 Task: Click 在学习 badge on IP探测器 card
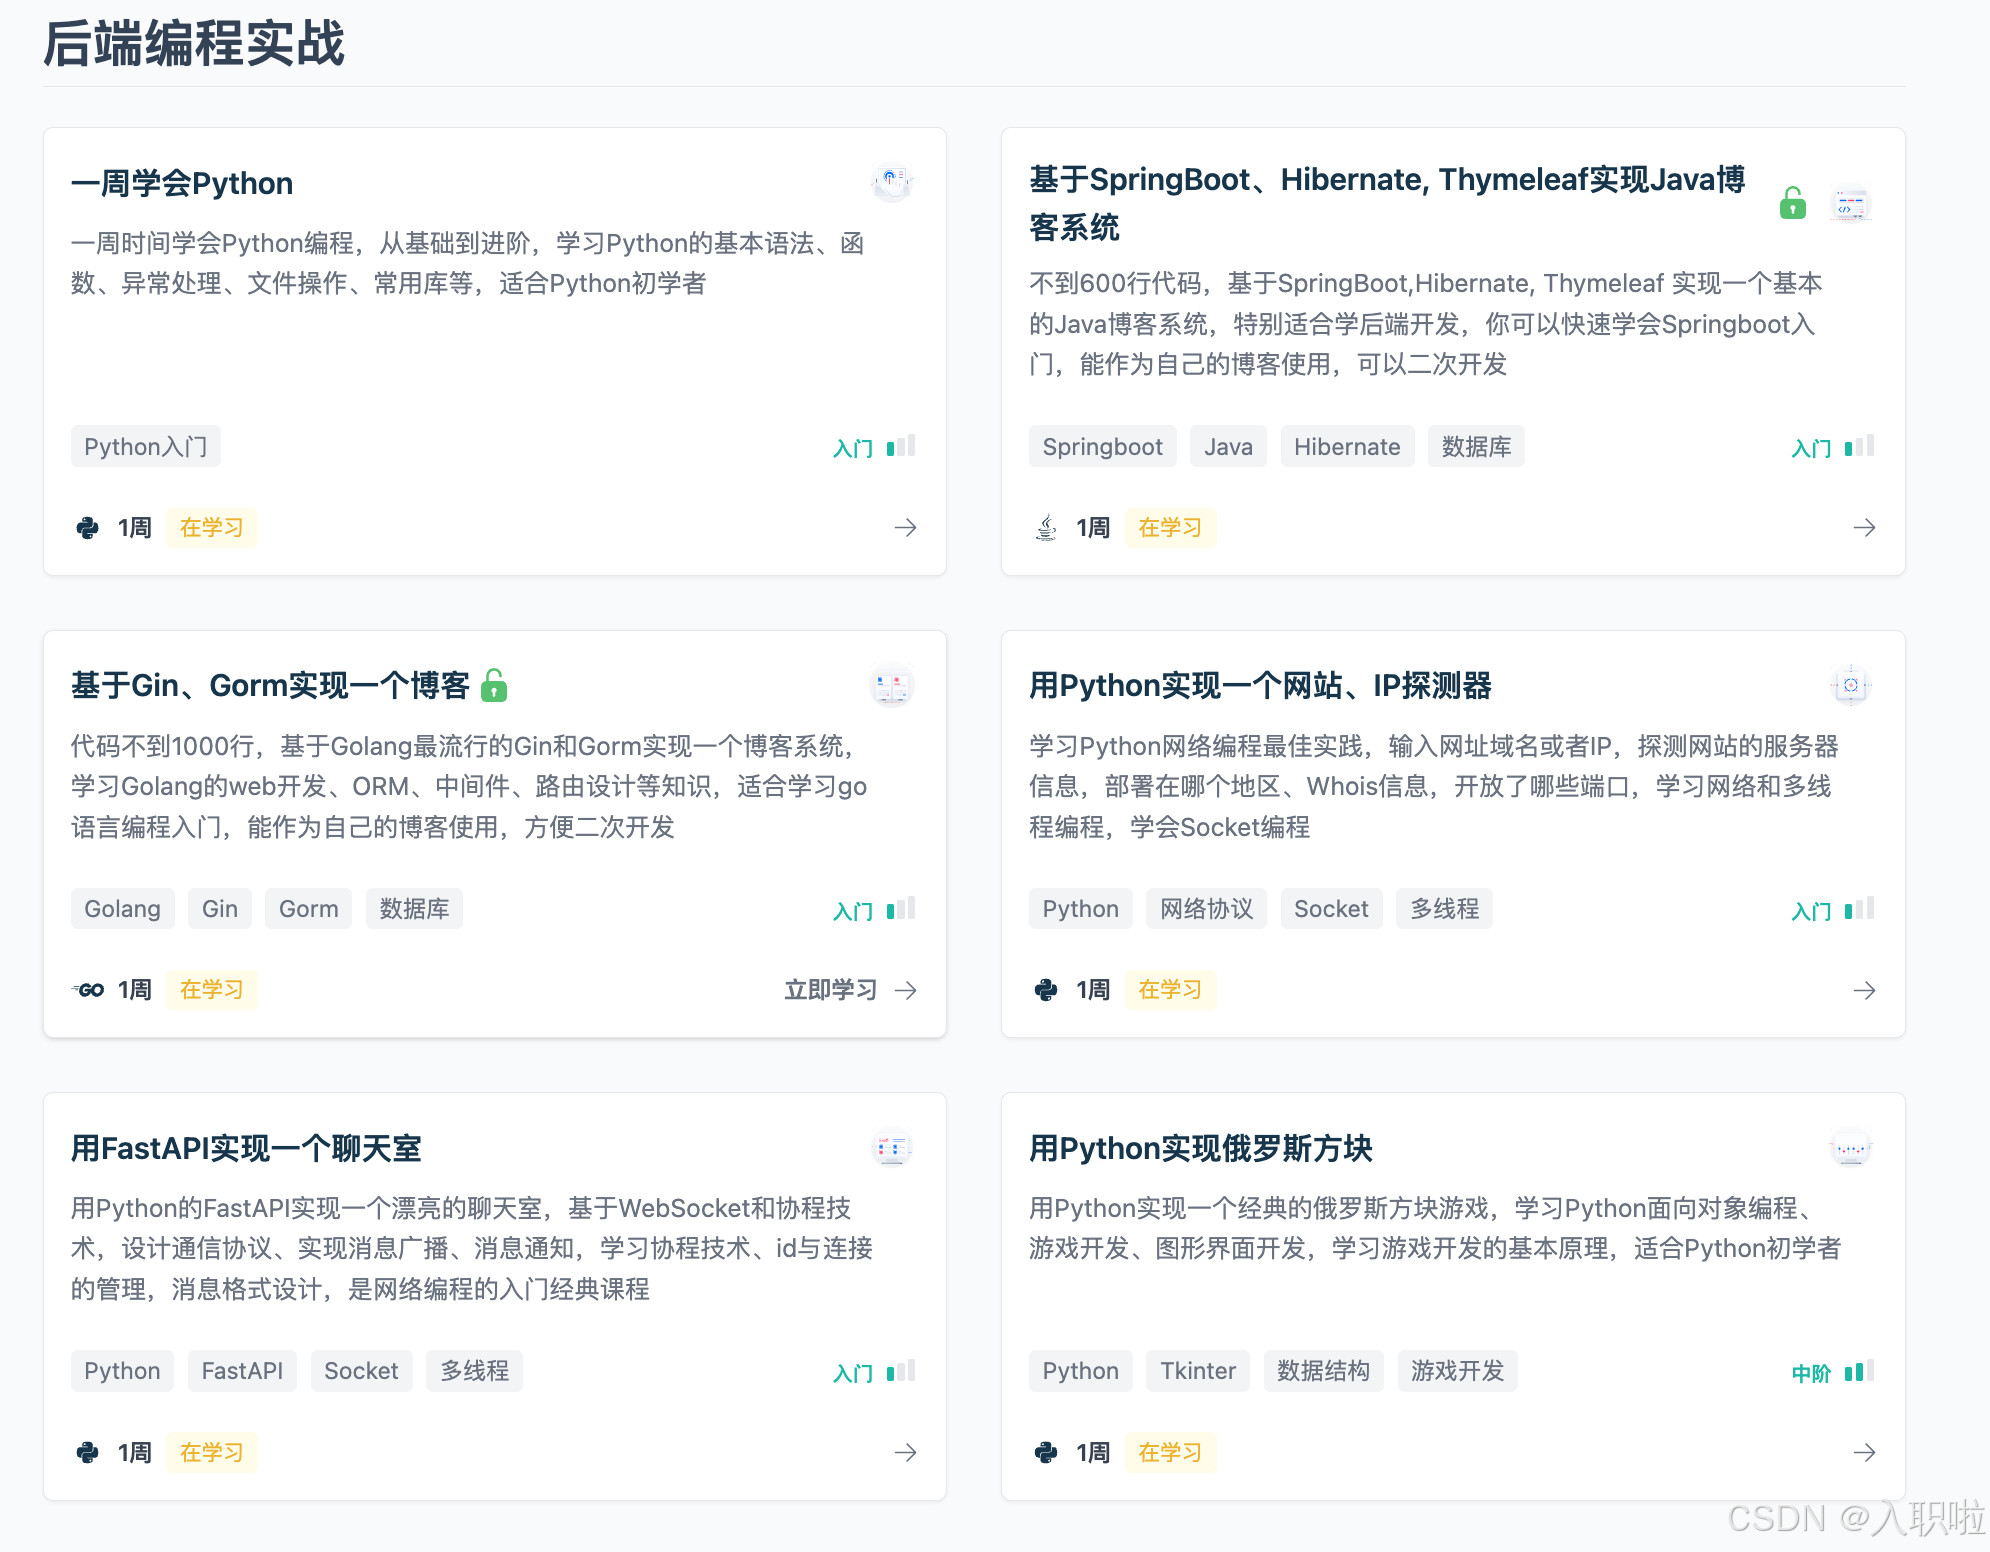[1169, 990]
